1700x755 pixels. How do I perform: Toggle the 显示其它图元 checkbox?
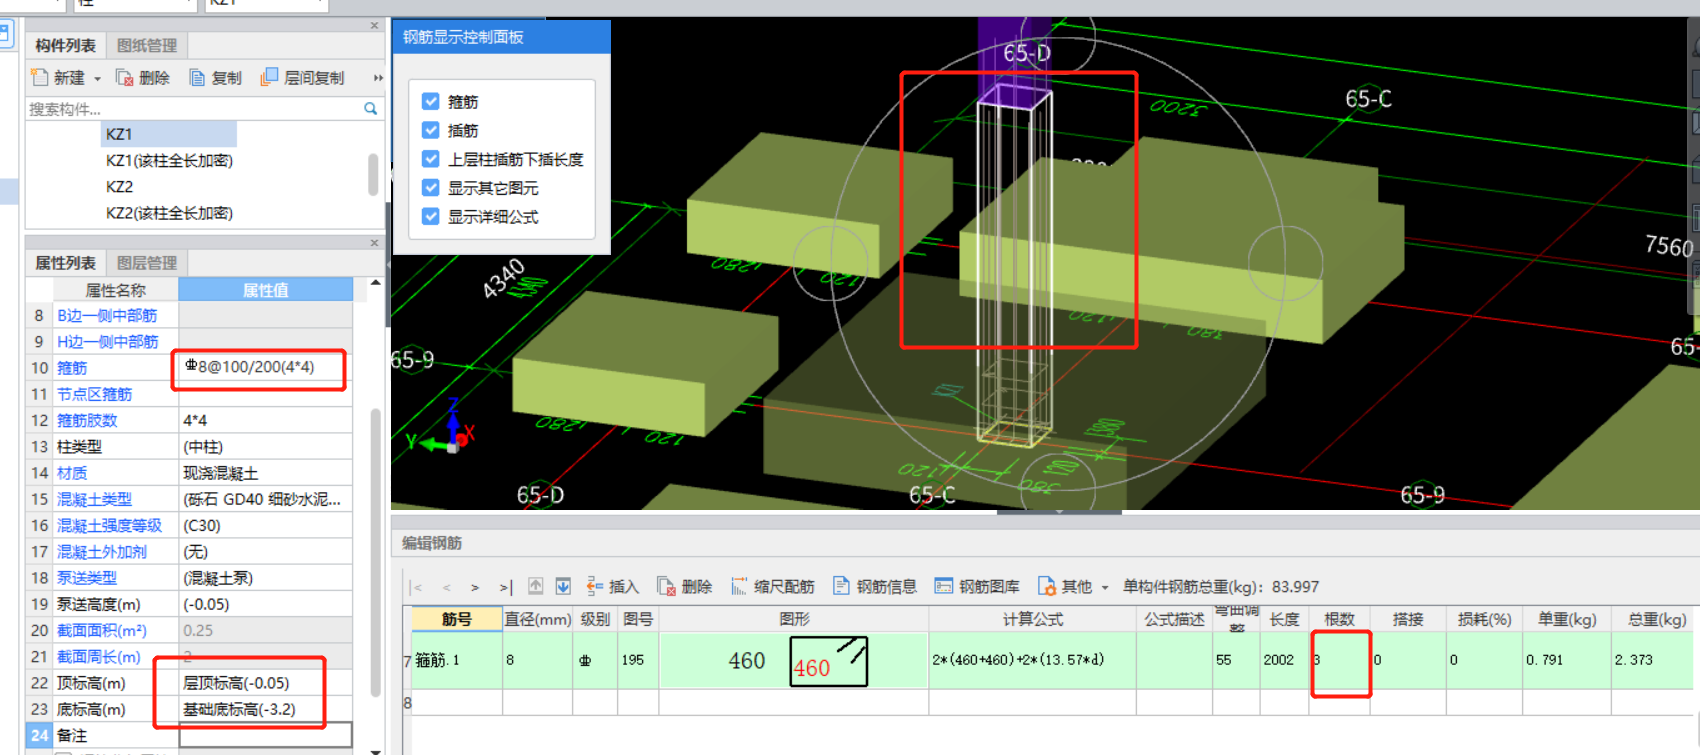[x=431, y=188]
